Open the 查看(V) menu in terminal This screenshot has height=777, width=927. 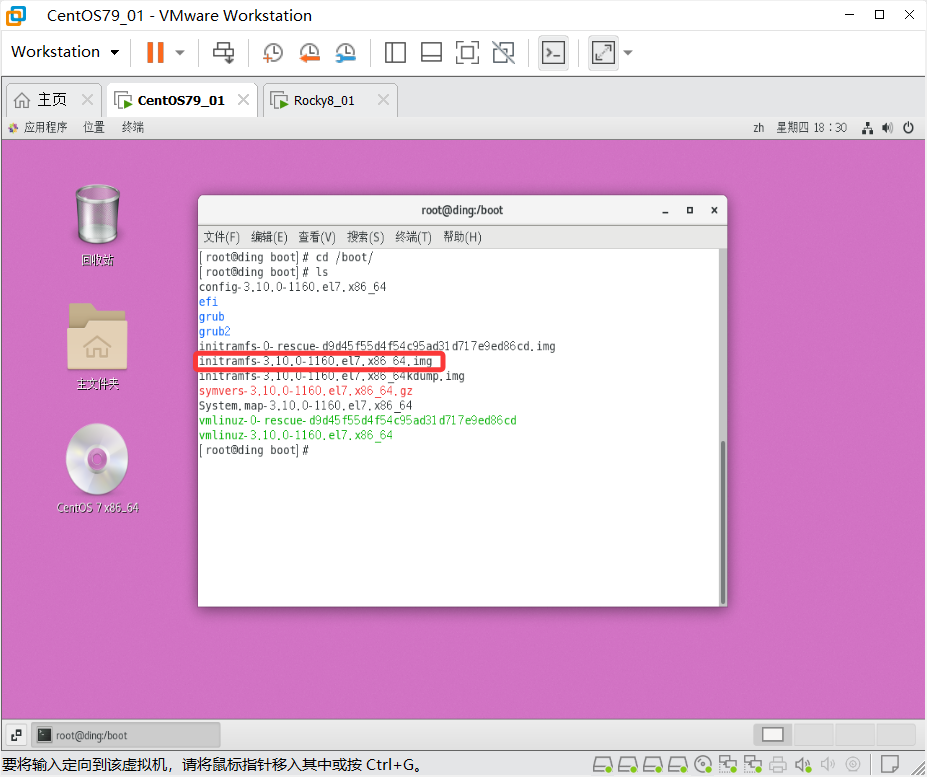tap(316, 237)
